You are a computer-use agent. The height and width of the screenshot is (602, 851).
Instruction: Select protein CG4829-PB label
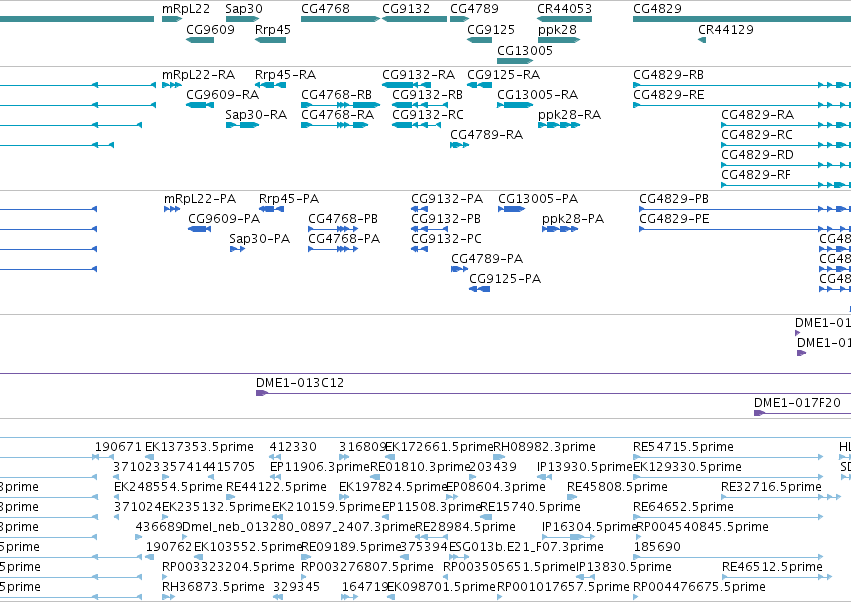(674, 199)
